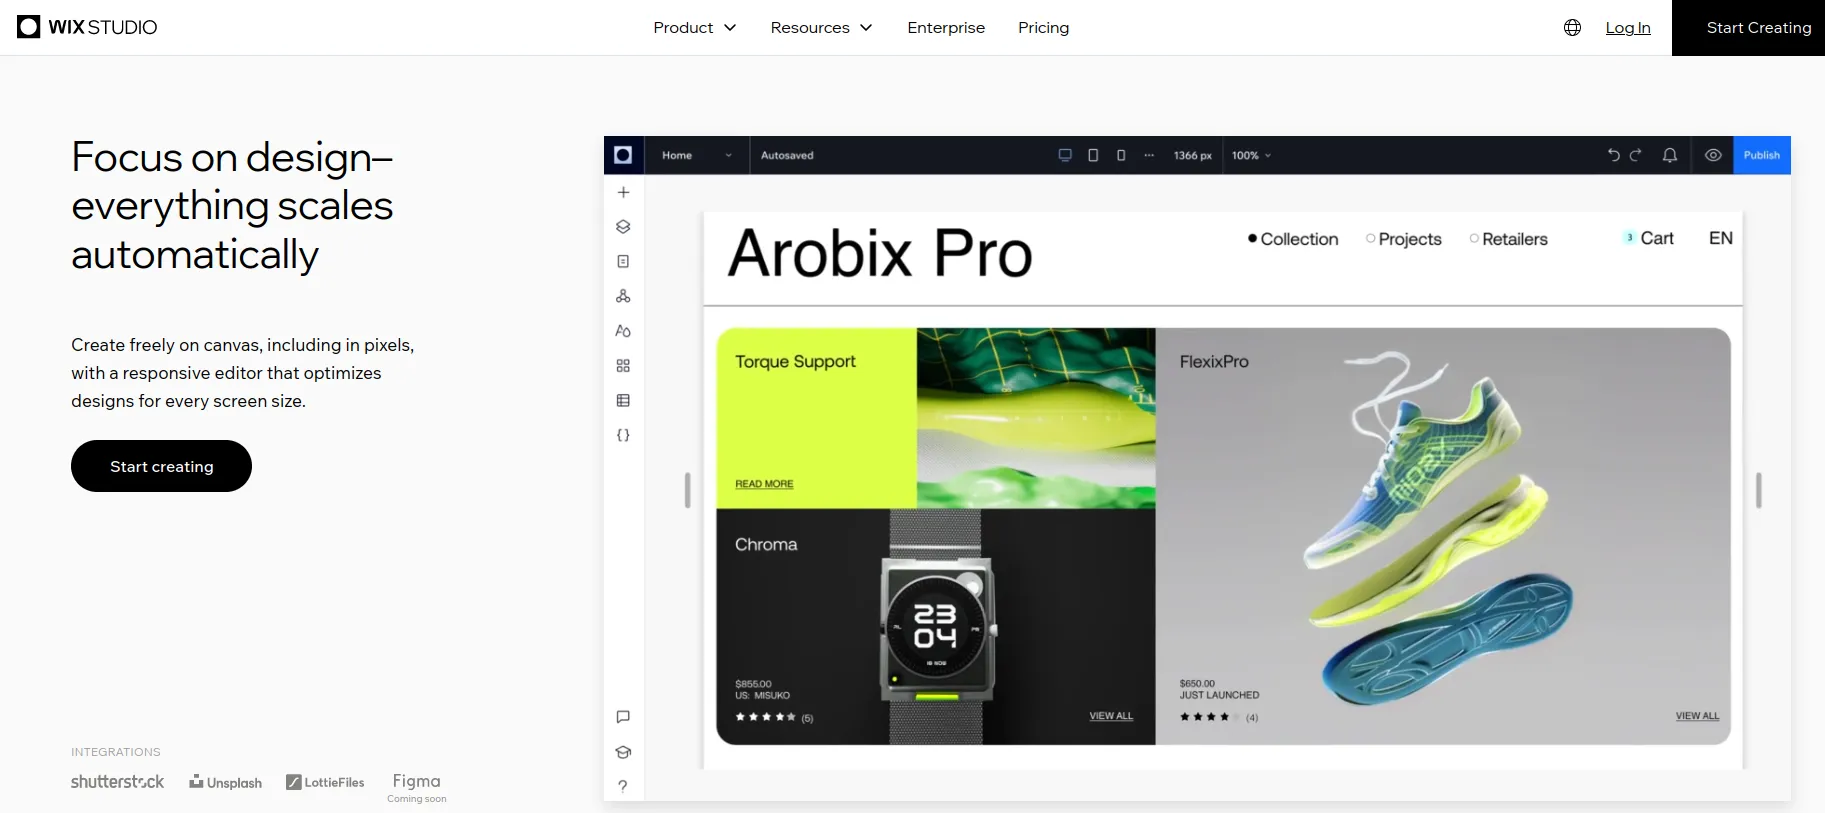The image size is (1825, 813).
Task: Select the desktop breakpoint icon
Action: [x=1065, y=155]
